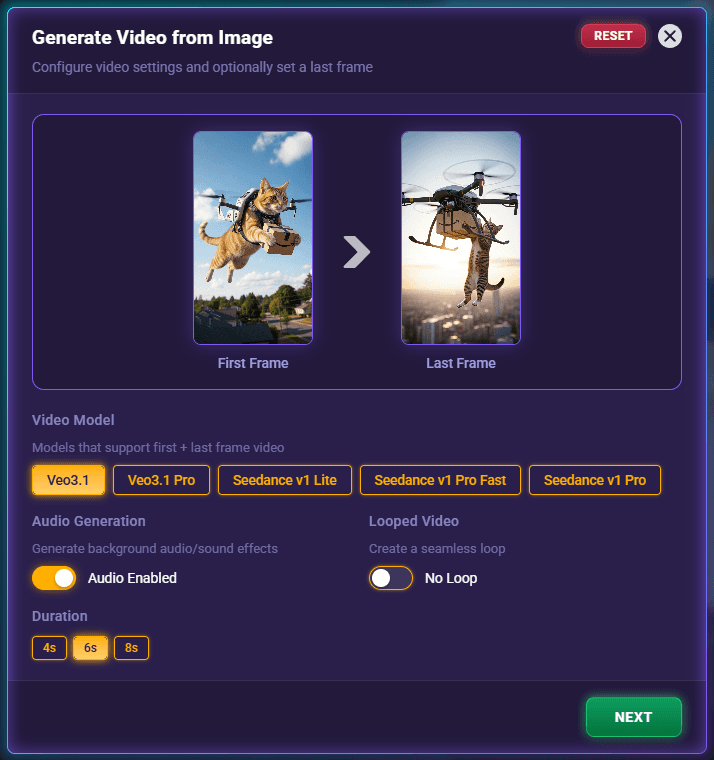Select the First Frame cat thumbnail
This screenshot has width=714, height=760.
[253, 238]
